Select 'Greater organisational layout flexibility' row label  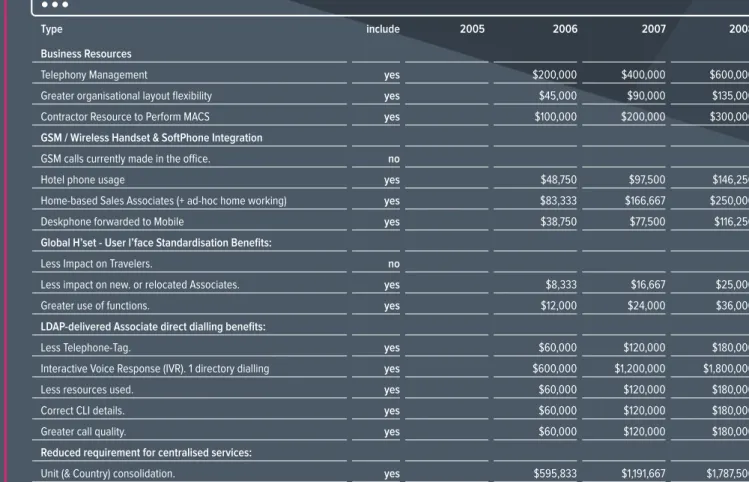(126, 96)
